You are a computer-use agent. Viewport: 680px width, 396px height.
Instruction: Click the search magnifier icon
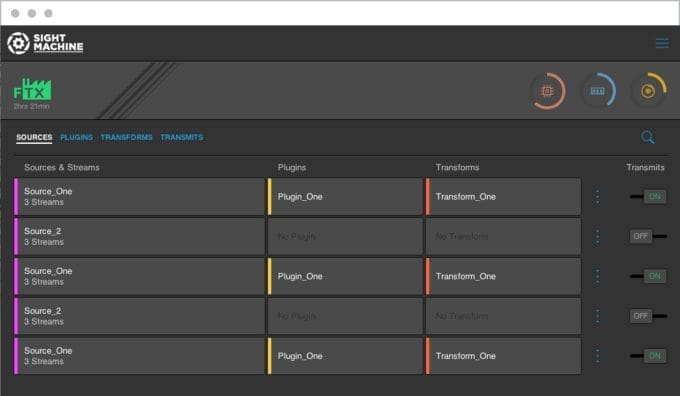[x=647, y=137]
